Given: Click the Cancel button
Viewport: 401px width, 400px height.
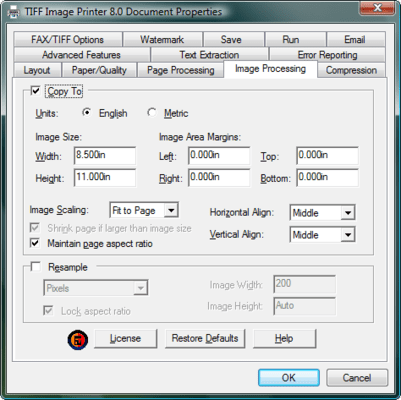Looking at the screenshot, I should pyautogui.click(x=357, y=378).
